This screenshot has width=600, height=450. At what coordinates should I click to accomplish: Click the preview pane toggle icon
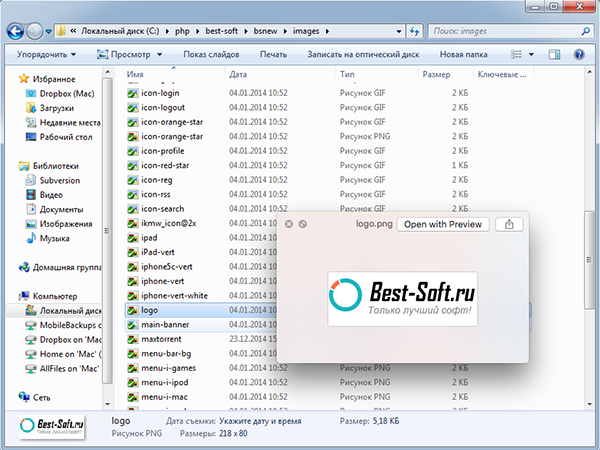(x=556, y=54)
